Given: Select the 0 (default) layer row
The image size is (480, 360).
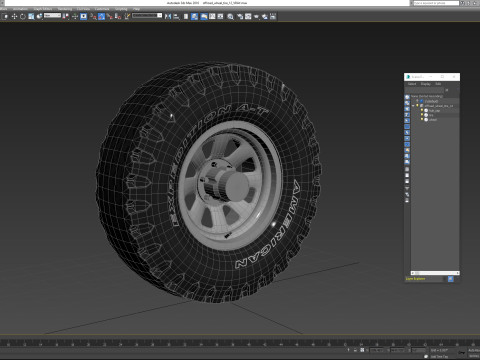Looking at the screenshot, I should (435, 101).
